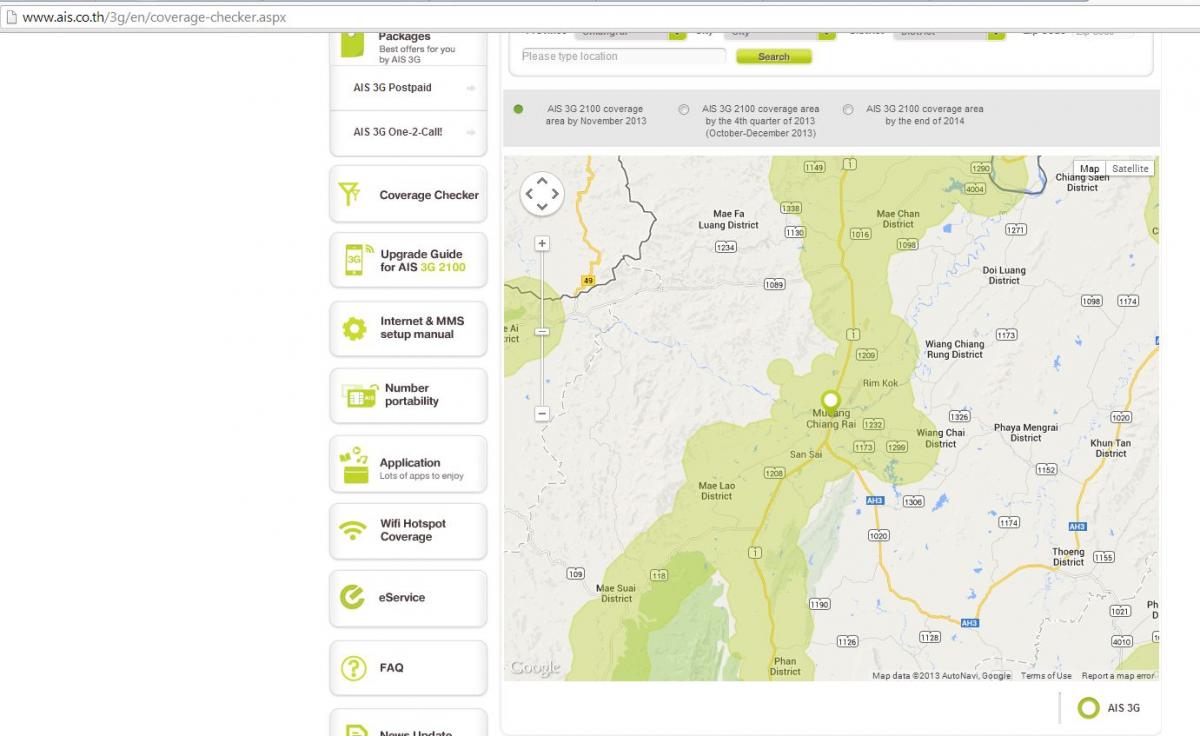Pan the map left with the arrow
This screenshot has width=1200, height=736.
point(528,194)
